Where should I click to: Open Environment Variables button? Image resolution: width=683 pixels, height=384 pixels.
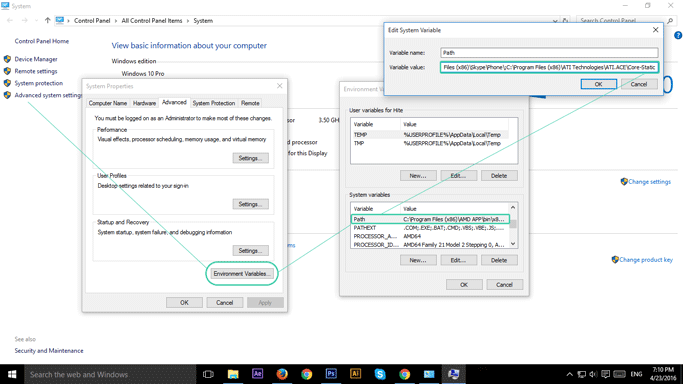click(242, 273)
